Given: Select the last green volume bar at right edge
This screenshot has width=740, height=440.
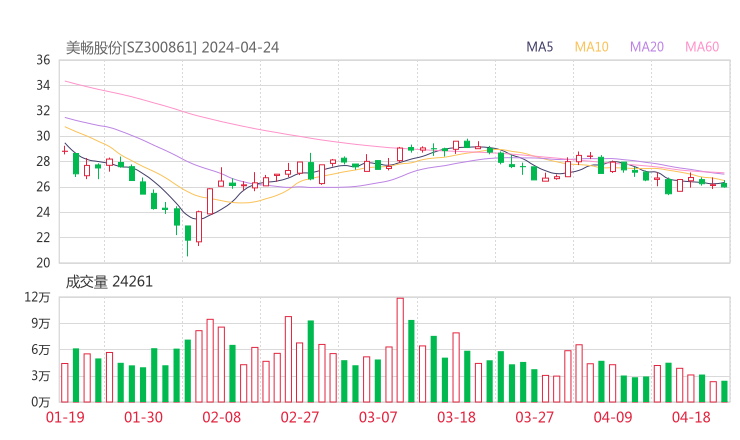Looking at the screenshot, I should pyautogui.click(x=724, y=391).
